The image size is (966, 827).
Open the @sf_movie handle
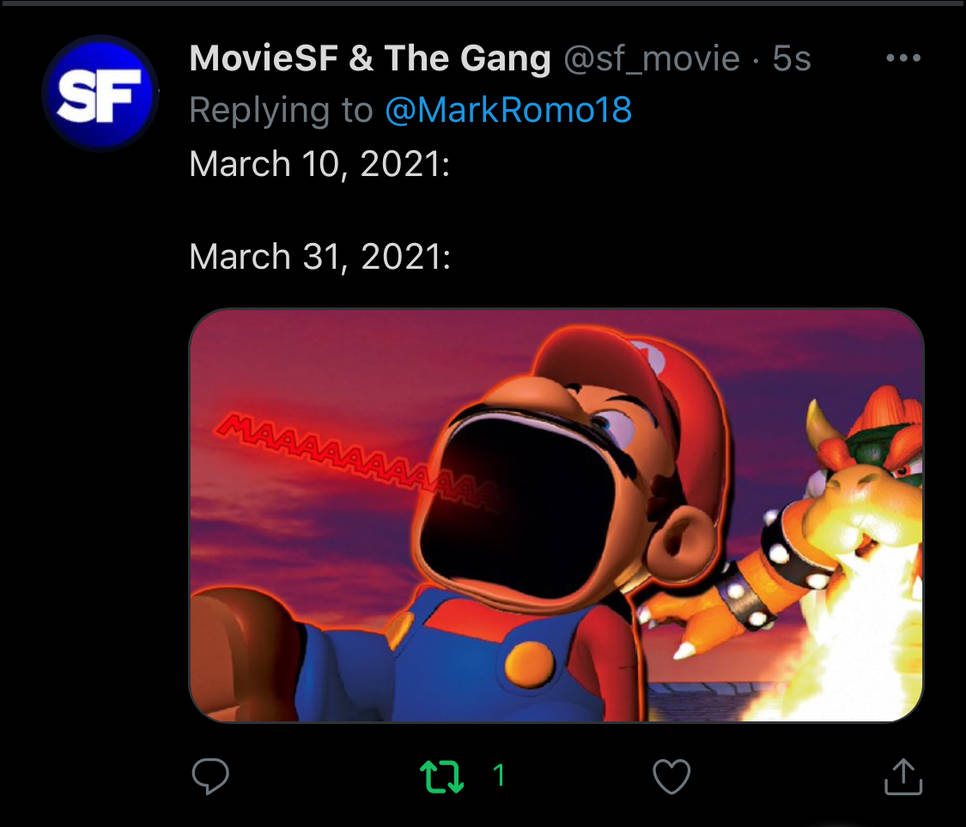pyautogui.click(x=651, y=59)
